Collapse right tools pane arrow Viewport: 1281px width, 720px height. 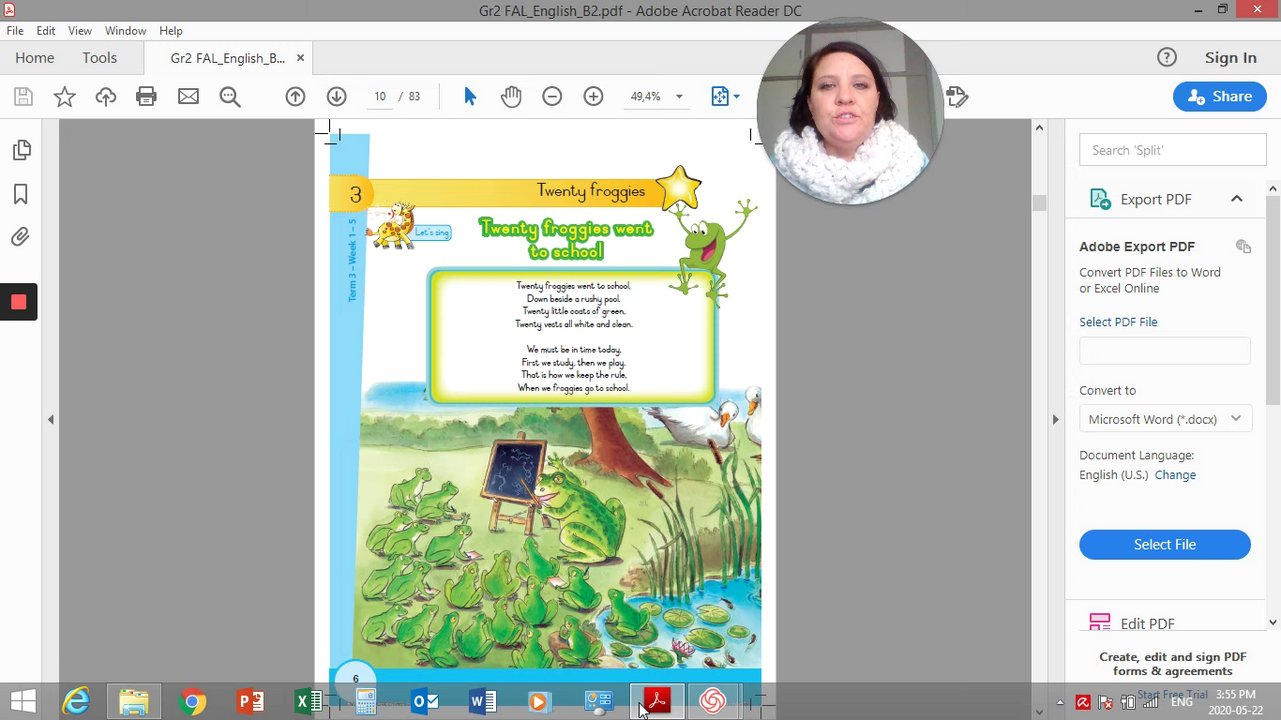(x=1055, y=420)
